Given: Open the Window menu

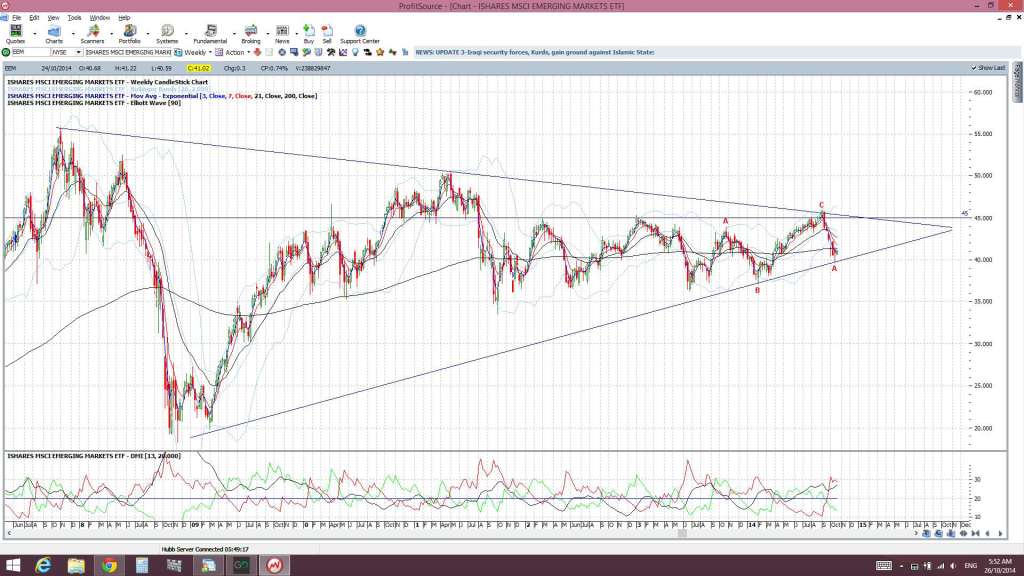Looking at the screenshot, I should click(99, 18).
